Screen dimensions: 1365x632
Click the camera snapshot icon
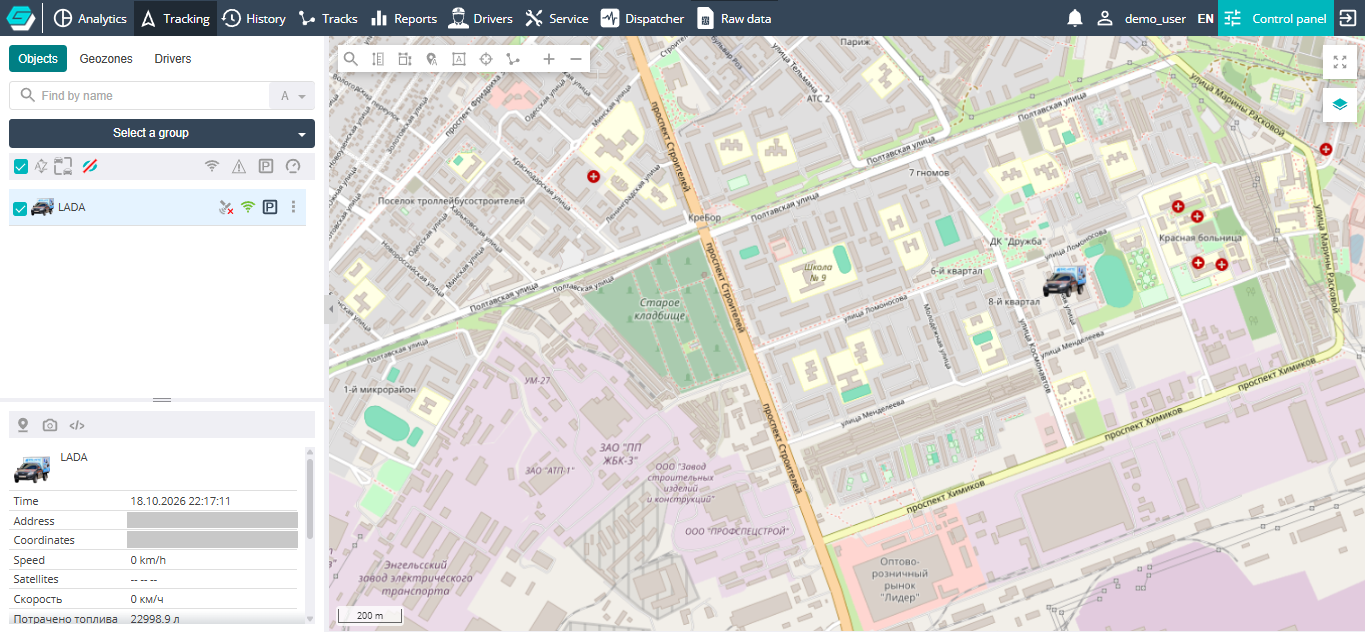pyautogui.click(x=50, y=425)
